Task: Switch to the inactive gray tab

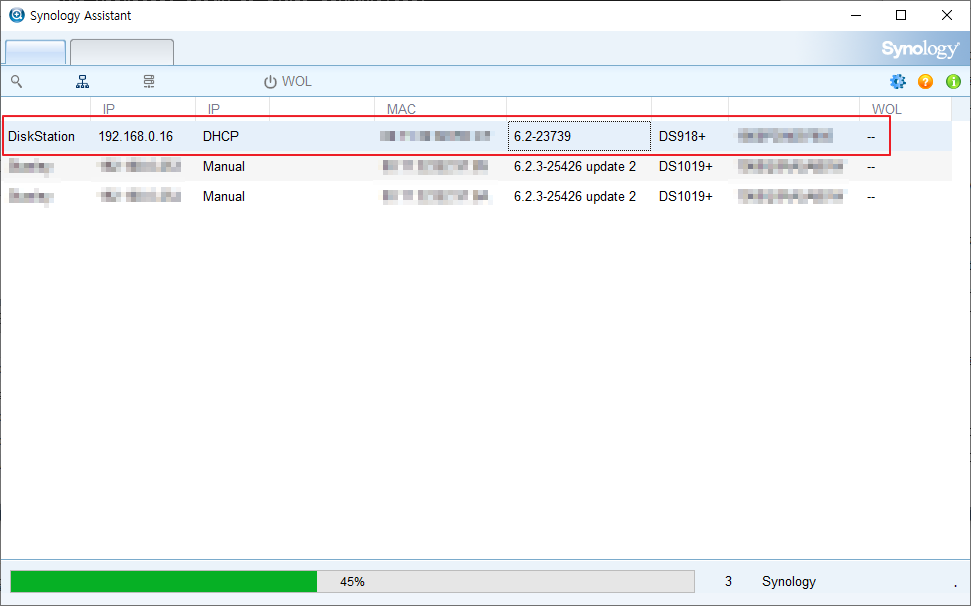Action: coord(122,52)
